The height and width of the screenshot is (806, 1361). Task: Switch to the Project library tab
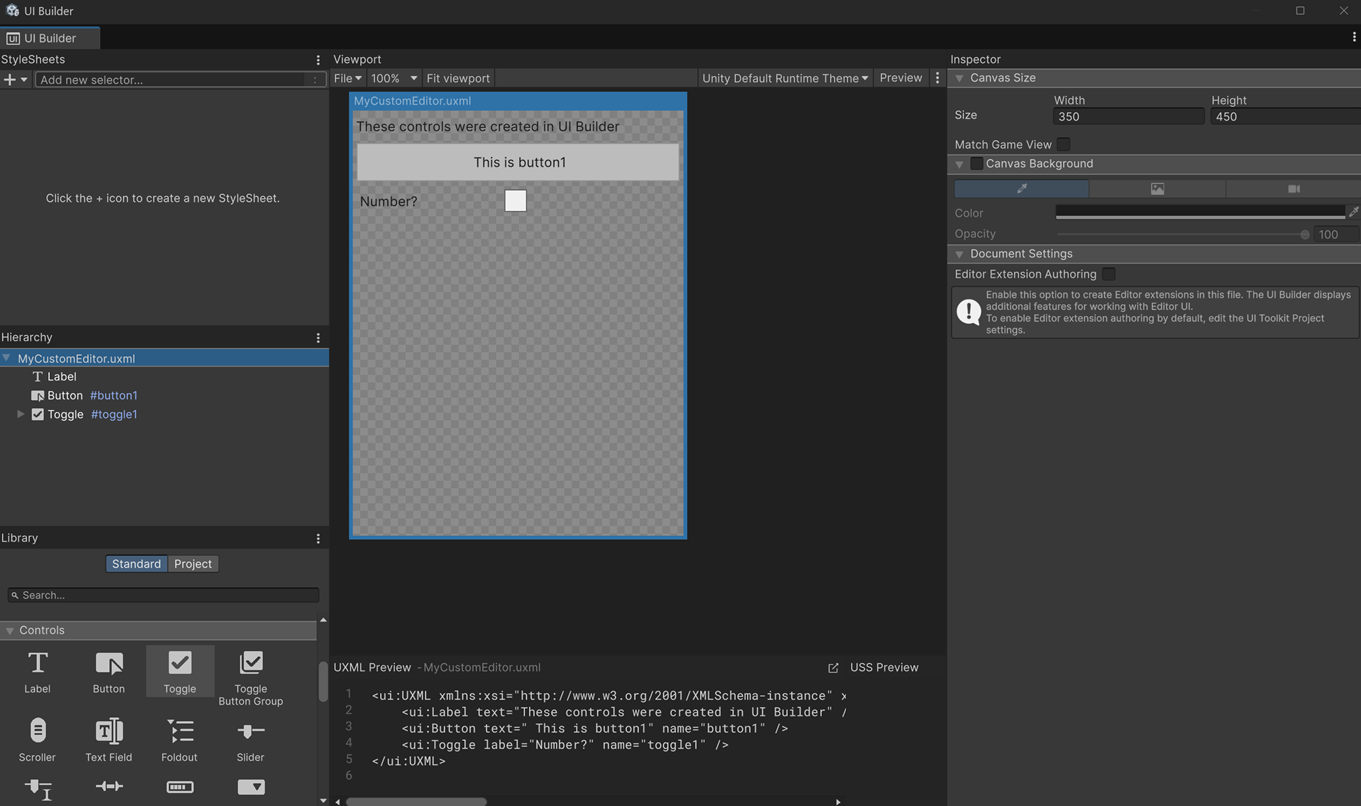pos(193,564)
